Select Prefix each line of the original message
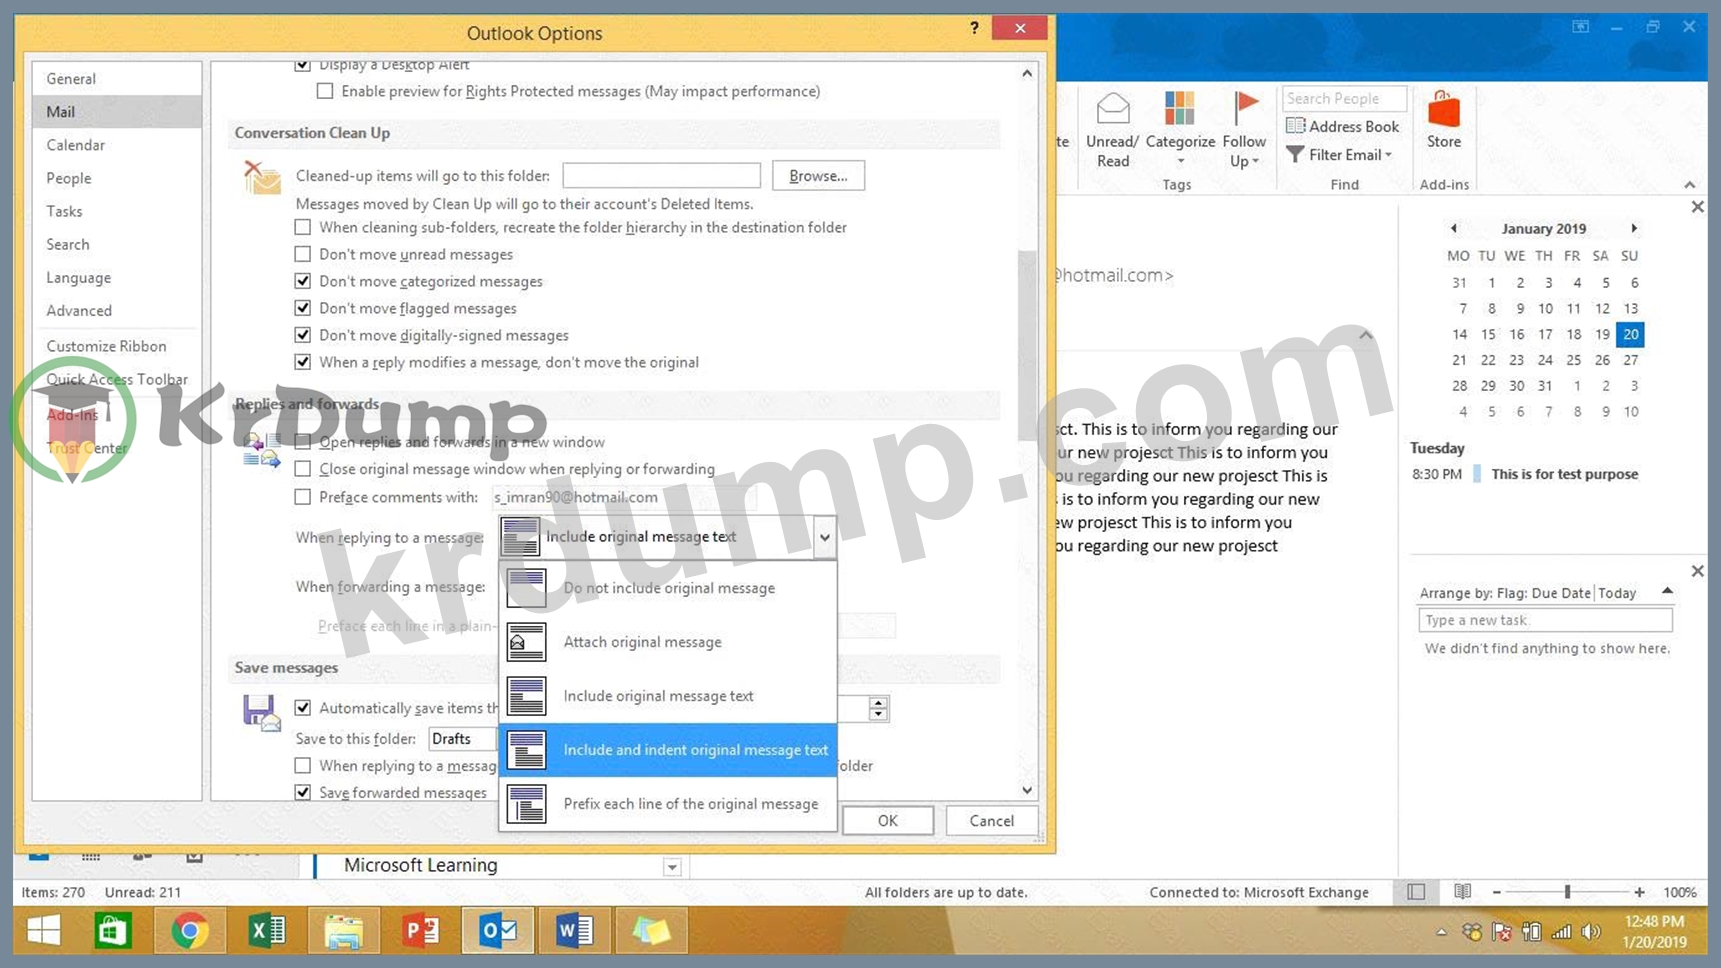 click(x=668, y=804)
